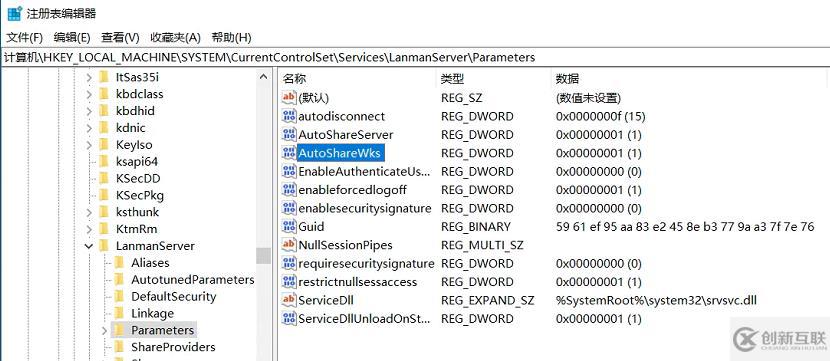Click the %SystemRoot%\system32\srvsvc.dll data

(656, 300)
